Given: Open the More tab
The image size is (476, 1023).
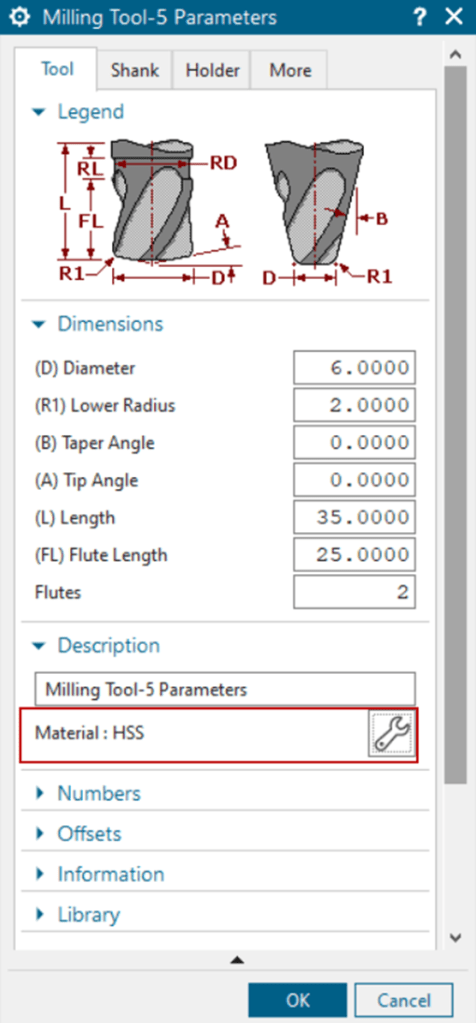Looking at the screenshot, I should coord(290,70).
